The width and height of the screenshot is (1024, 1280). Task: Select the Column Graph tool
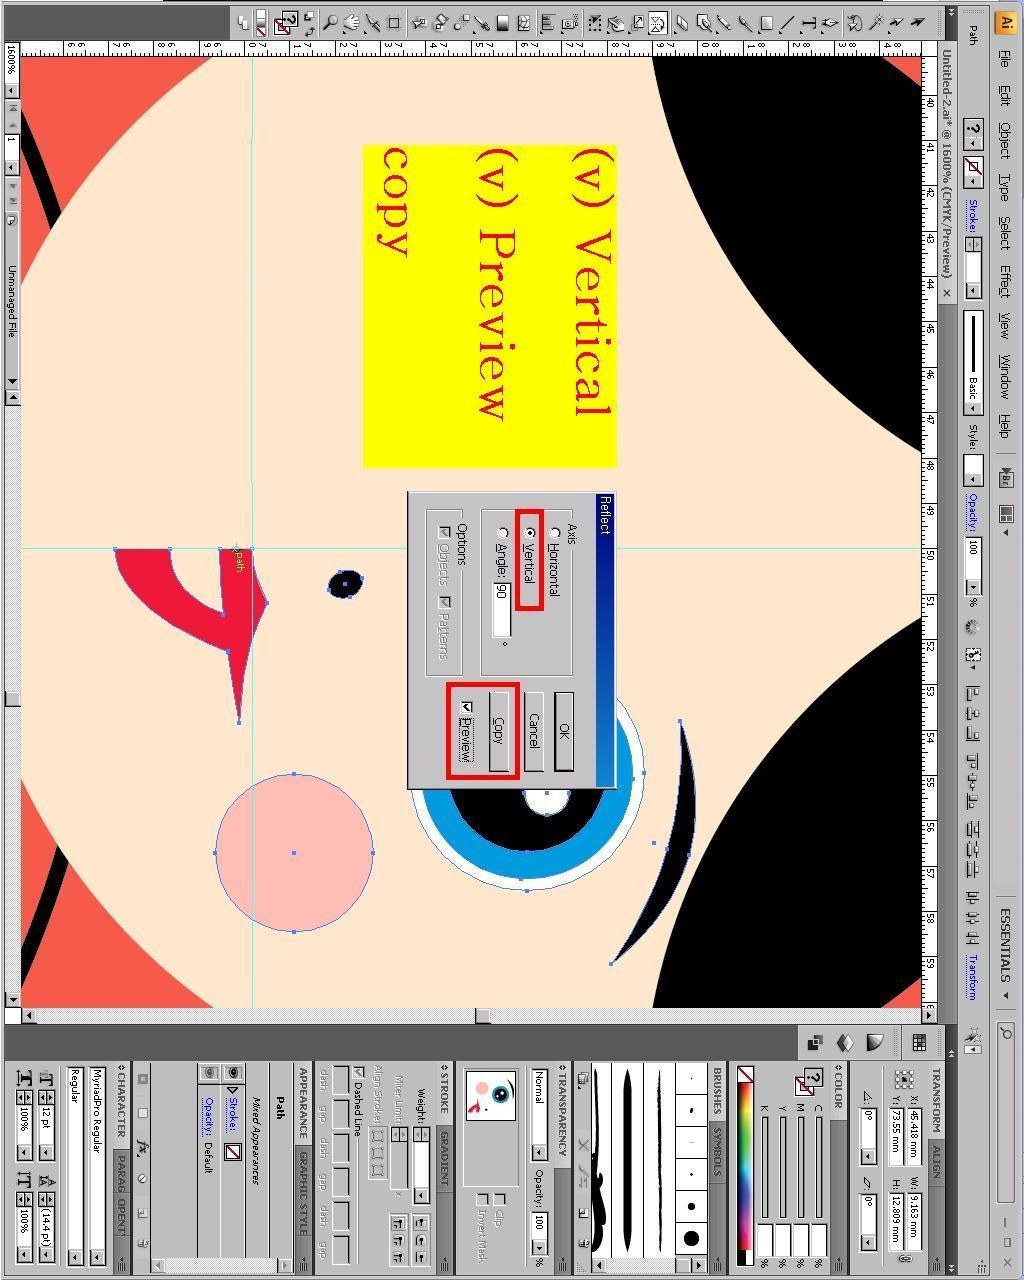click(x=548, y=22)
